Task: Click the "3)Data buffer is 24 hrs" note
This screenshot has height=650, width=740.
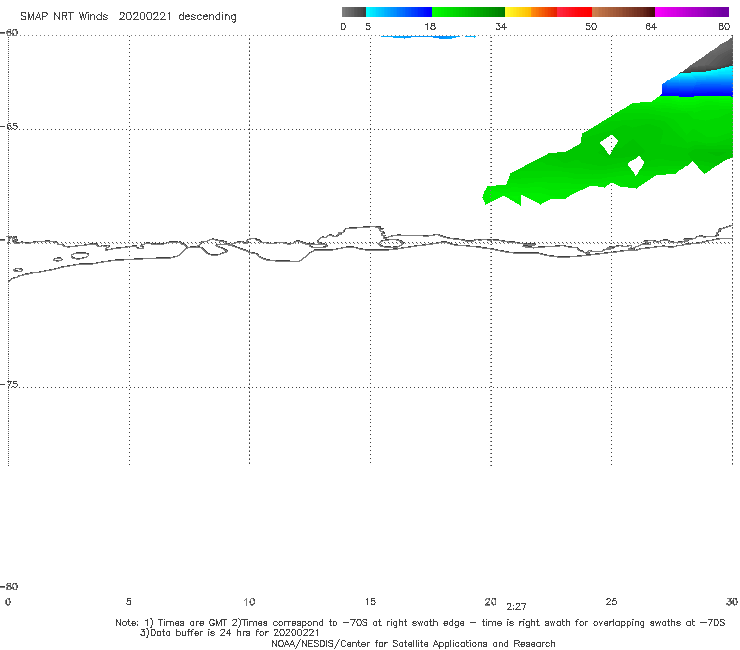Action: [x=229, y=633]
